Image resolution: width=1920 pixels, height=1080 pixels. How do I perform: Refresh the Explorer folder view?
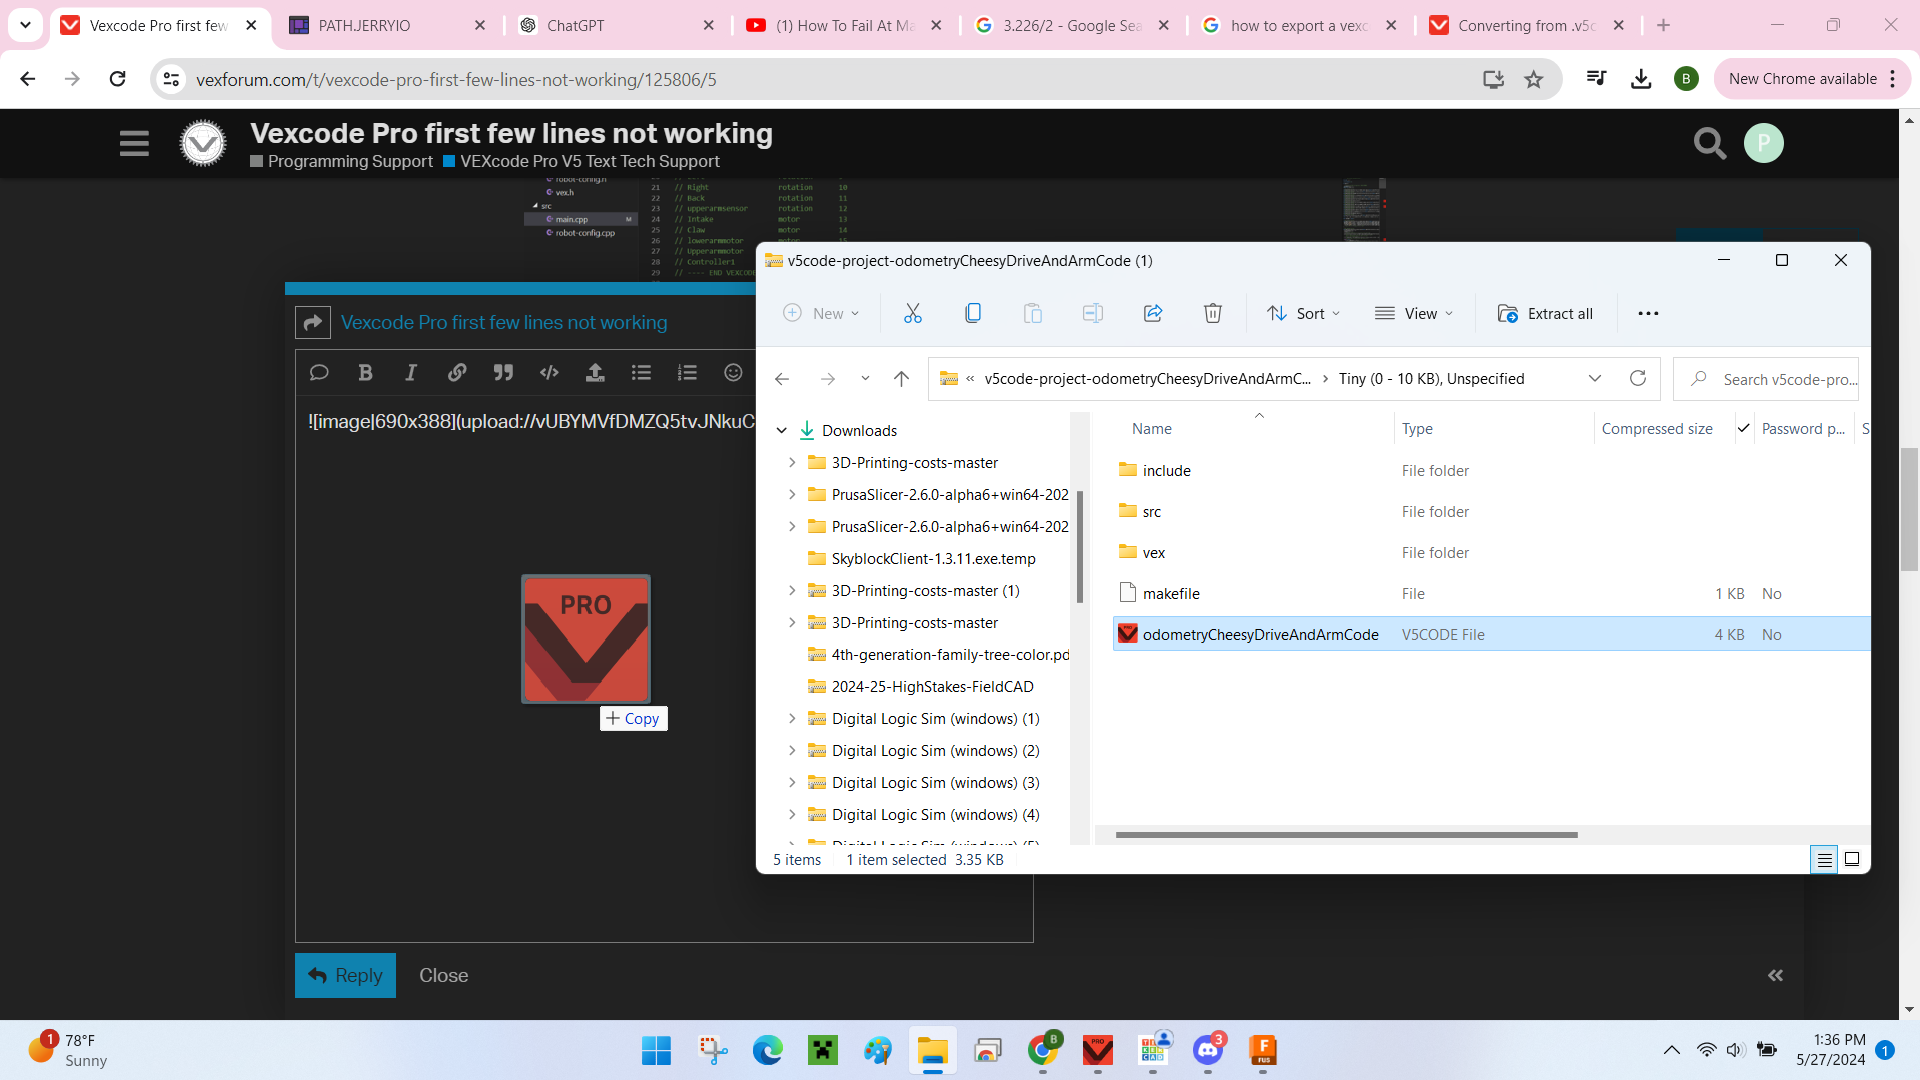pyautogui.click(x=1637, y=378)
